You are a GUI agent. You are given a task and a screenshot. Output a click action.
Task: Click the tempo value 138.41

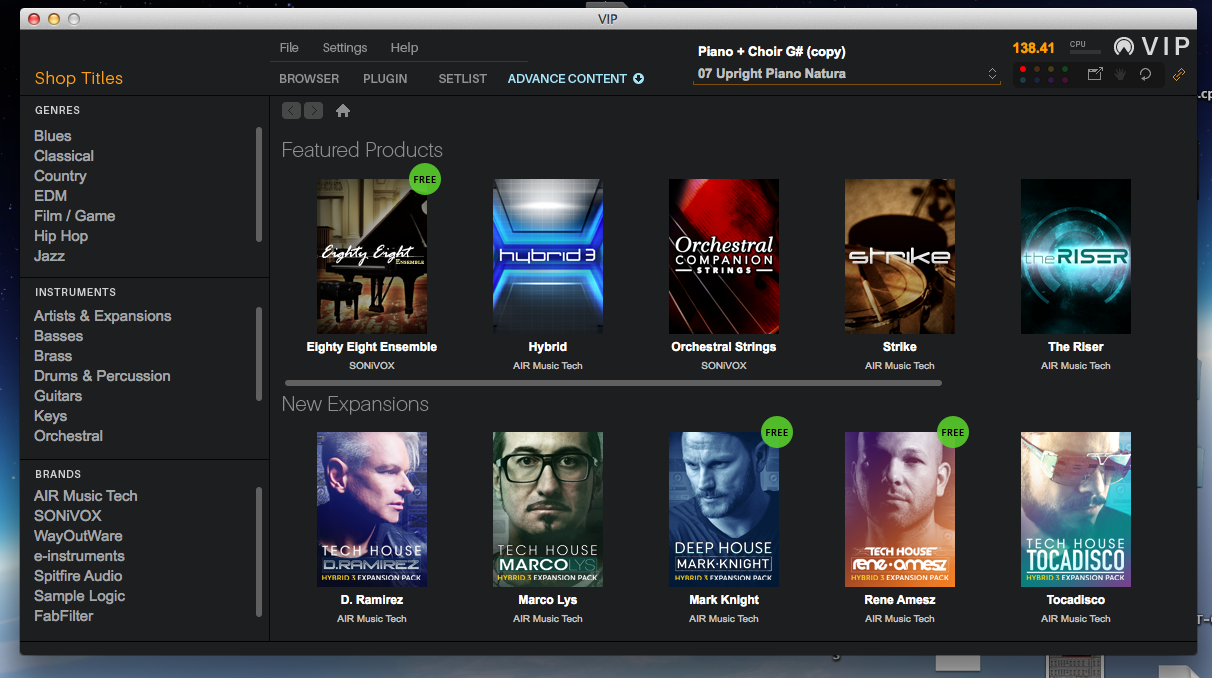point(1034,48)
